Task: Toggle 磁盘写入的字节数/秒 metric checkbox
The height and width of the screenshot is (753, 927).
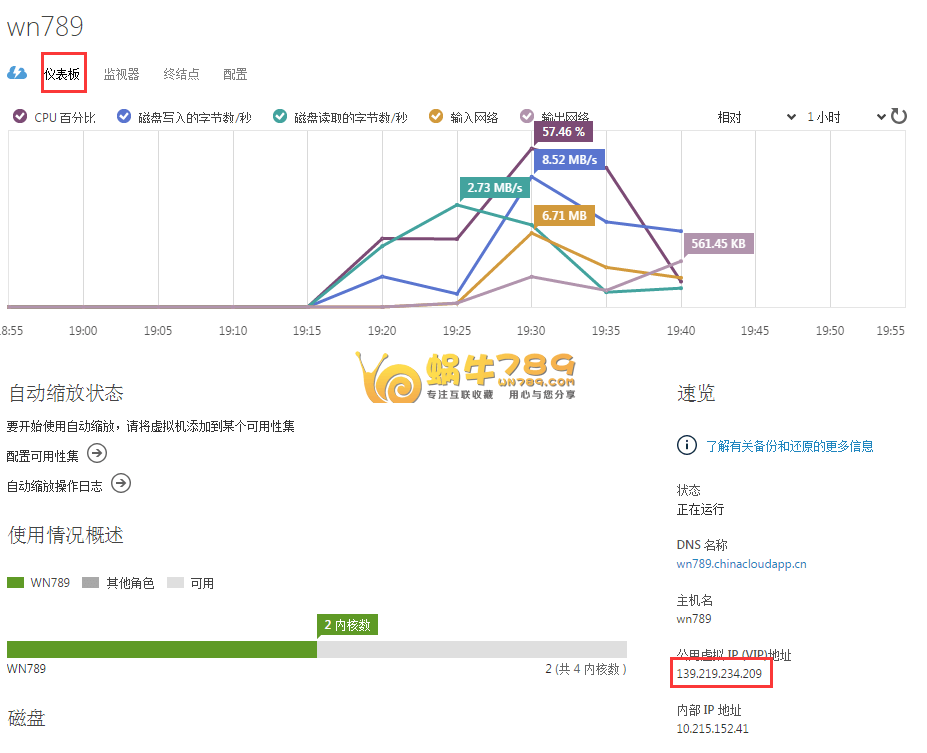Action: pyautogui.click(x=124, y=117)
